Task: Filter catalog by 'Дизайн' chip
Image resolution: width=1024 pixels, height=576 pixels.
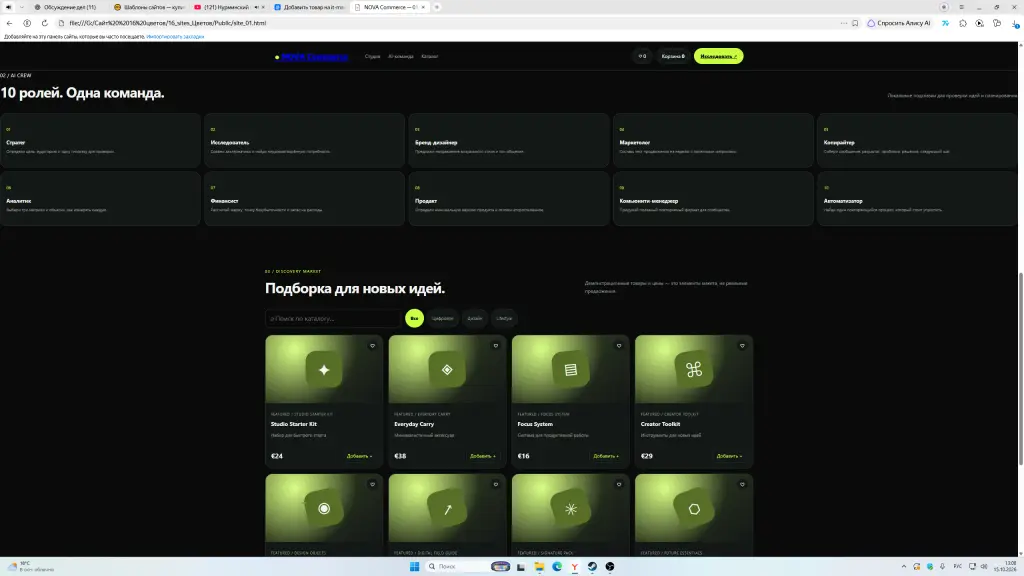Action: (475, 318)
